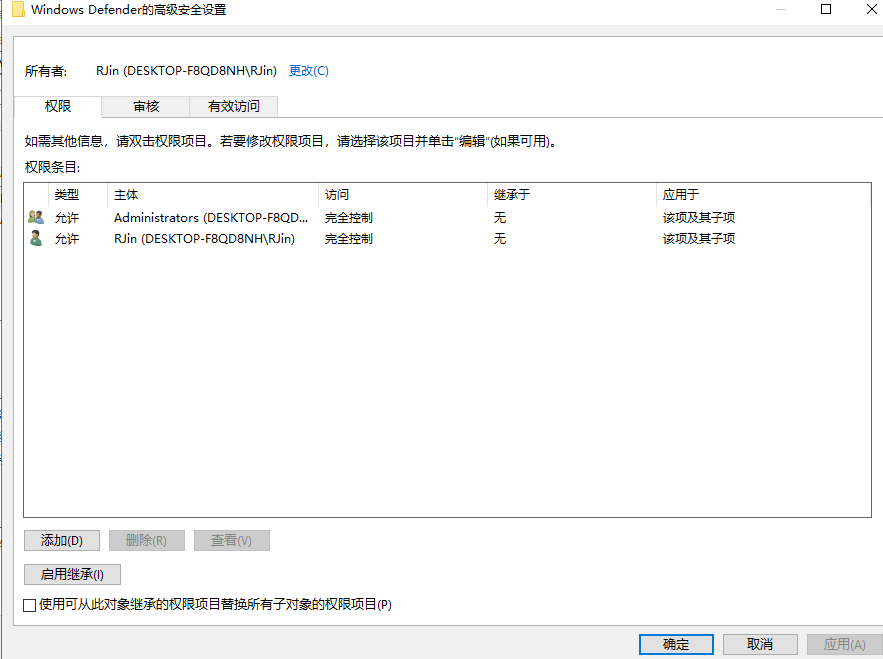Image resolution: width=883 pixels, height=659 pixels.
Task: Select the Administrators group icon in the list
Action: [x=36, y=217]
